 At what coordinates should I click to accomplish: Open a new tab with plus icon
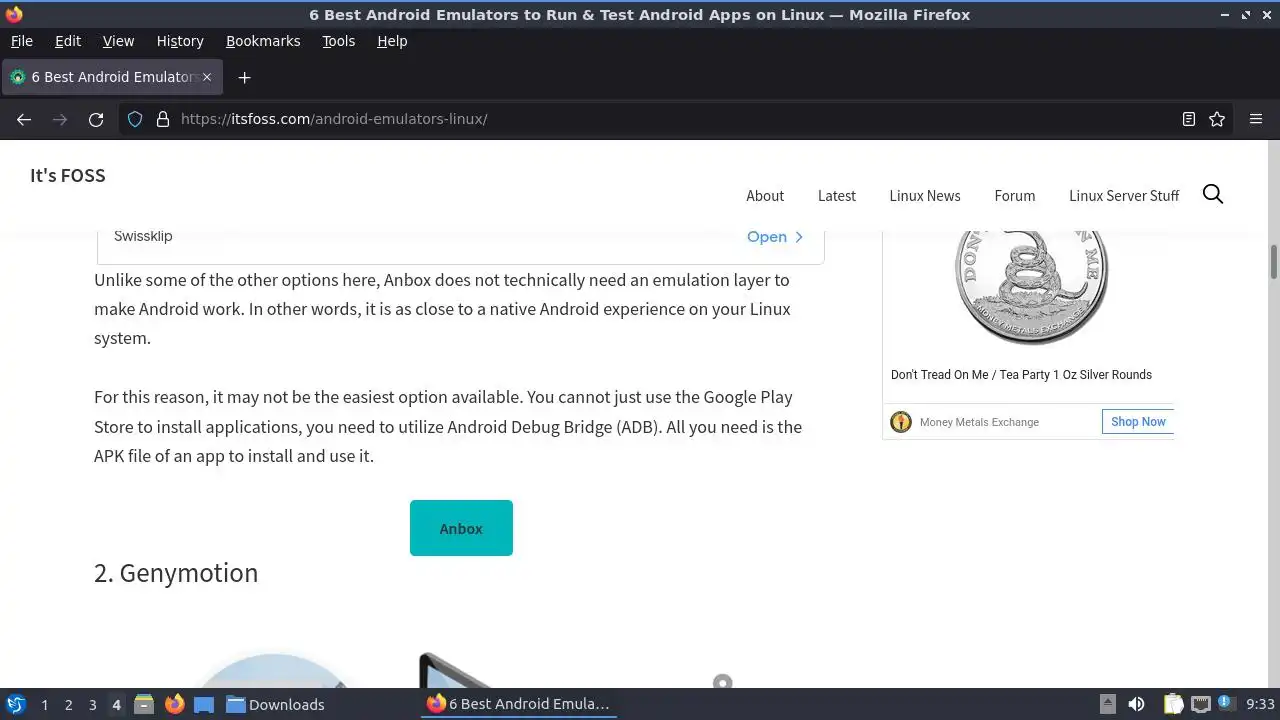tap(244, 77)
